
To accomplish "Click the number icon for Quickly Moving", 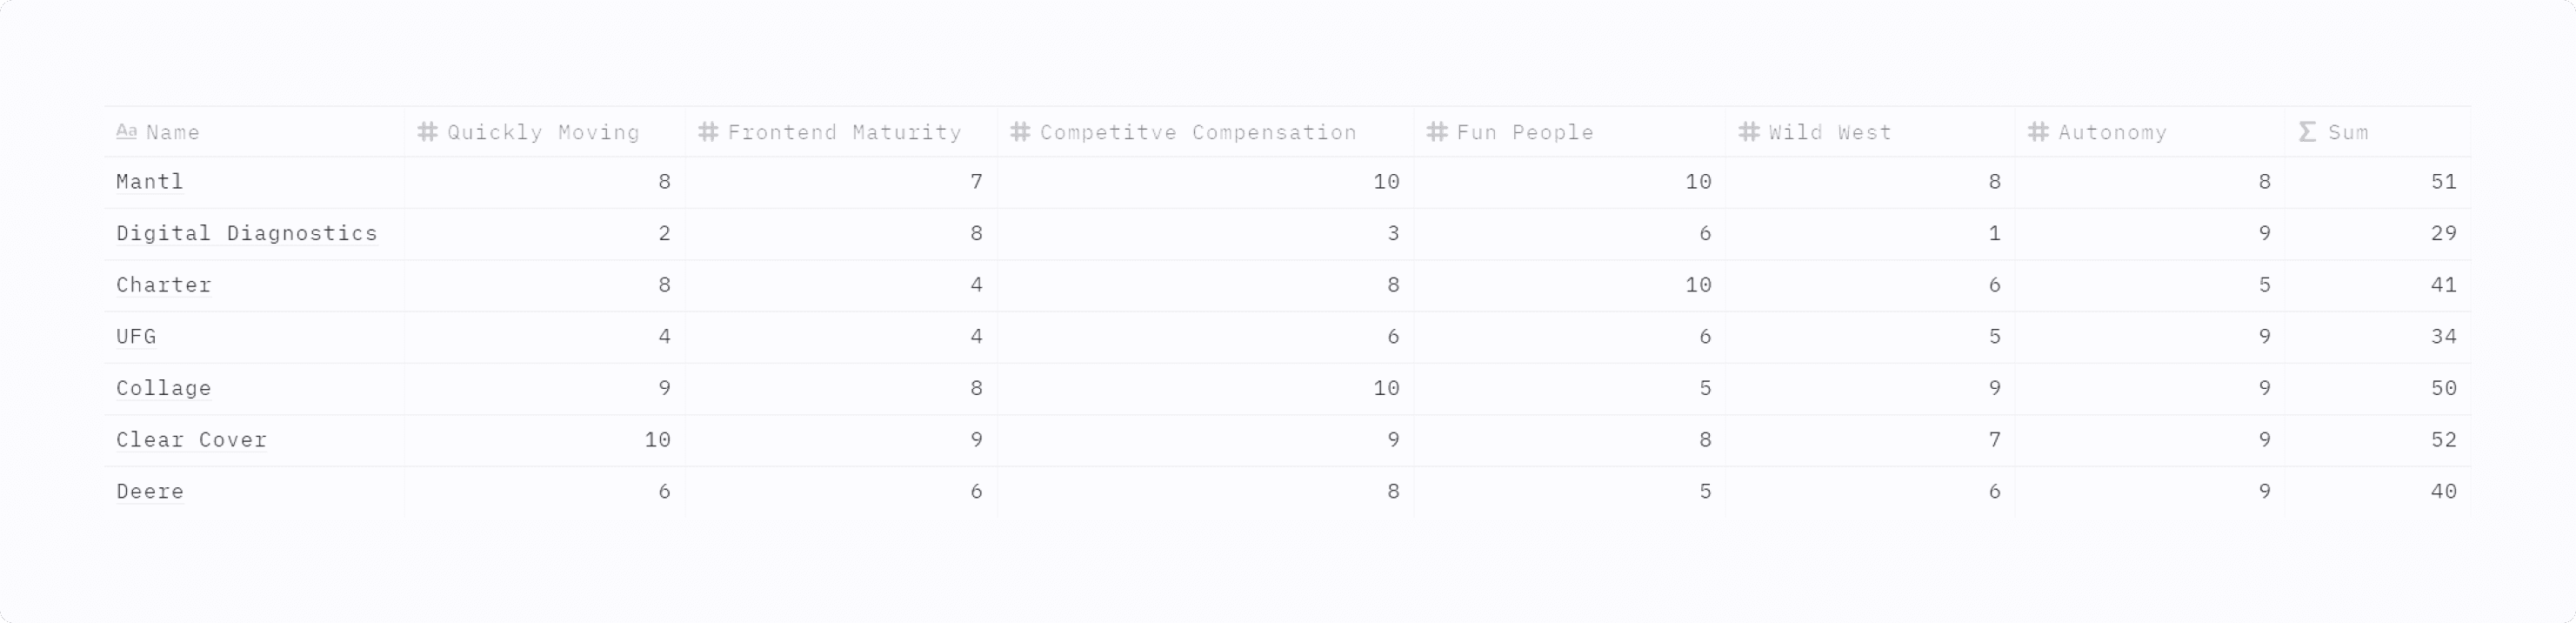I will click(x=428, y=132).
